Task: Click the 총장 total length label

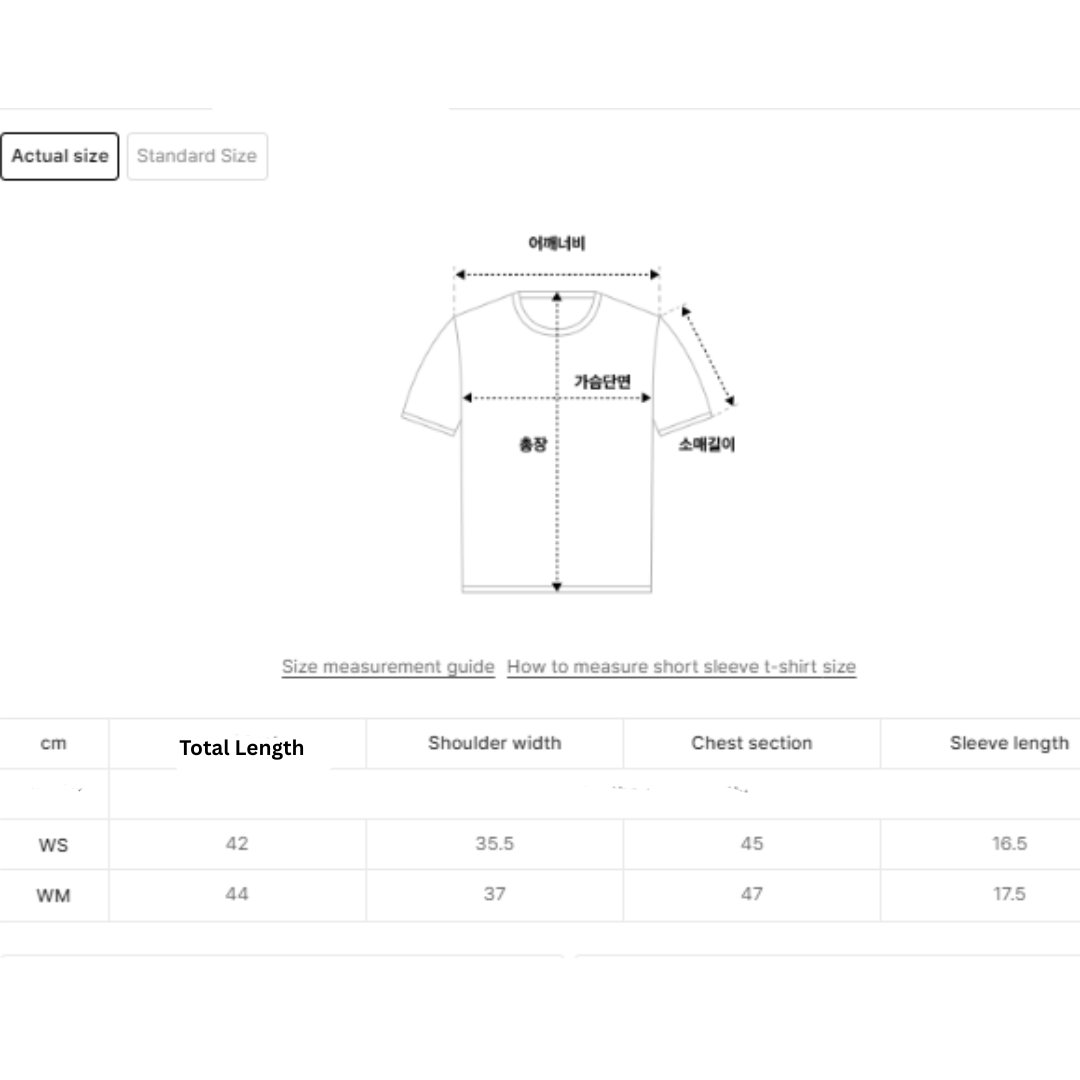Action: point(533,444)
